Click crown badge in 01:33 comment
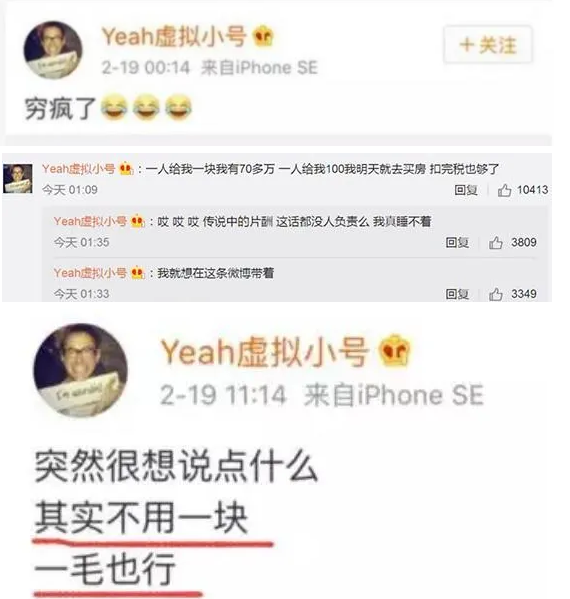570x599 pixels. click(138, 273)
